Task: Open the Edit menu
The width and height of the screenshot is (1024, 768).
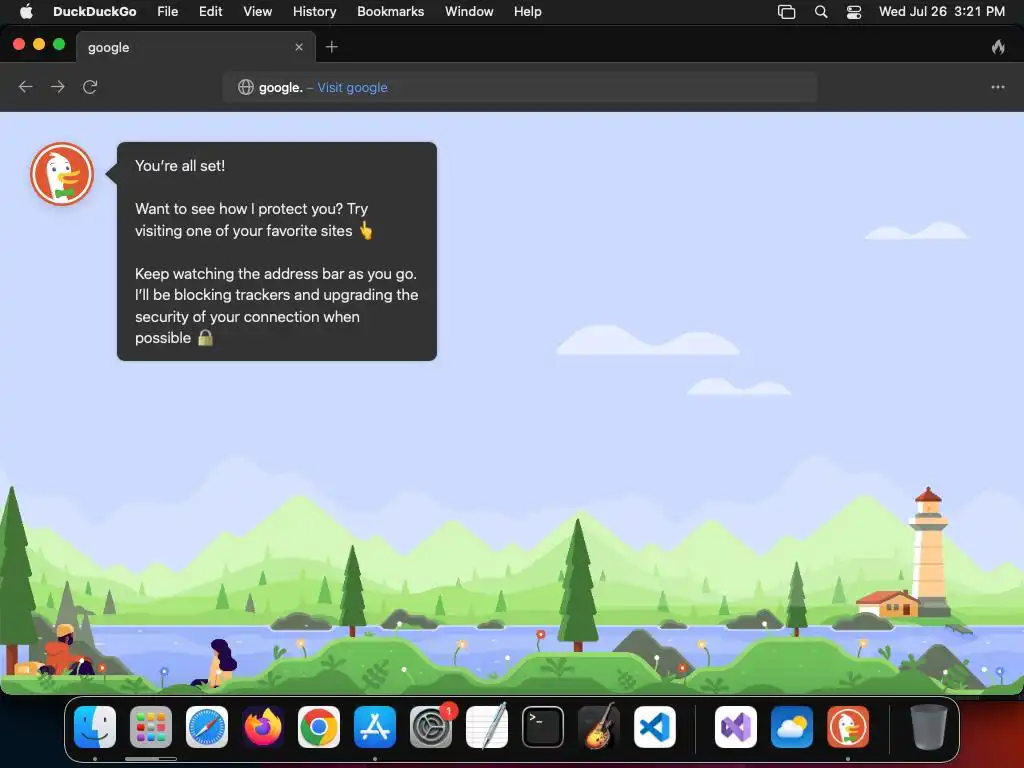Action: [x=210, y=12]
